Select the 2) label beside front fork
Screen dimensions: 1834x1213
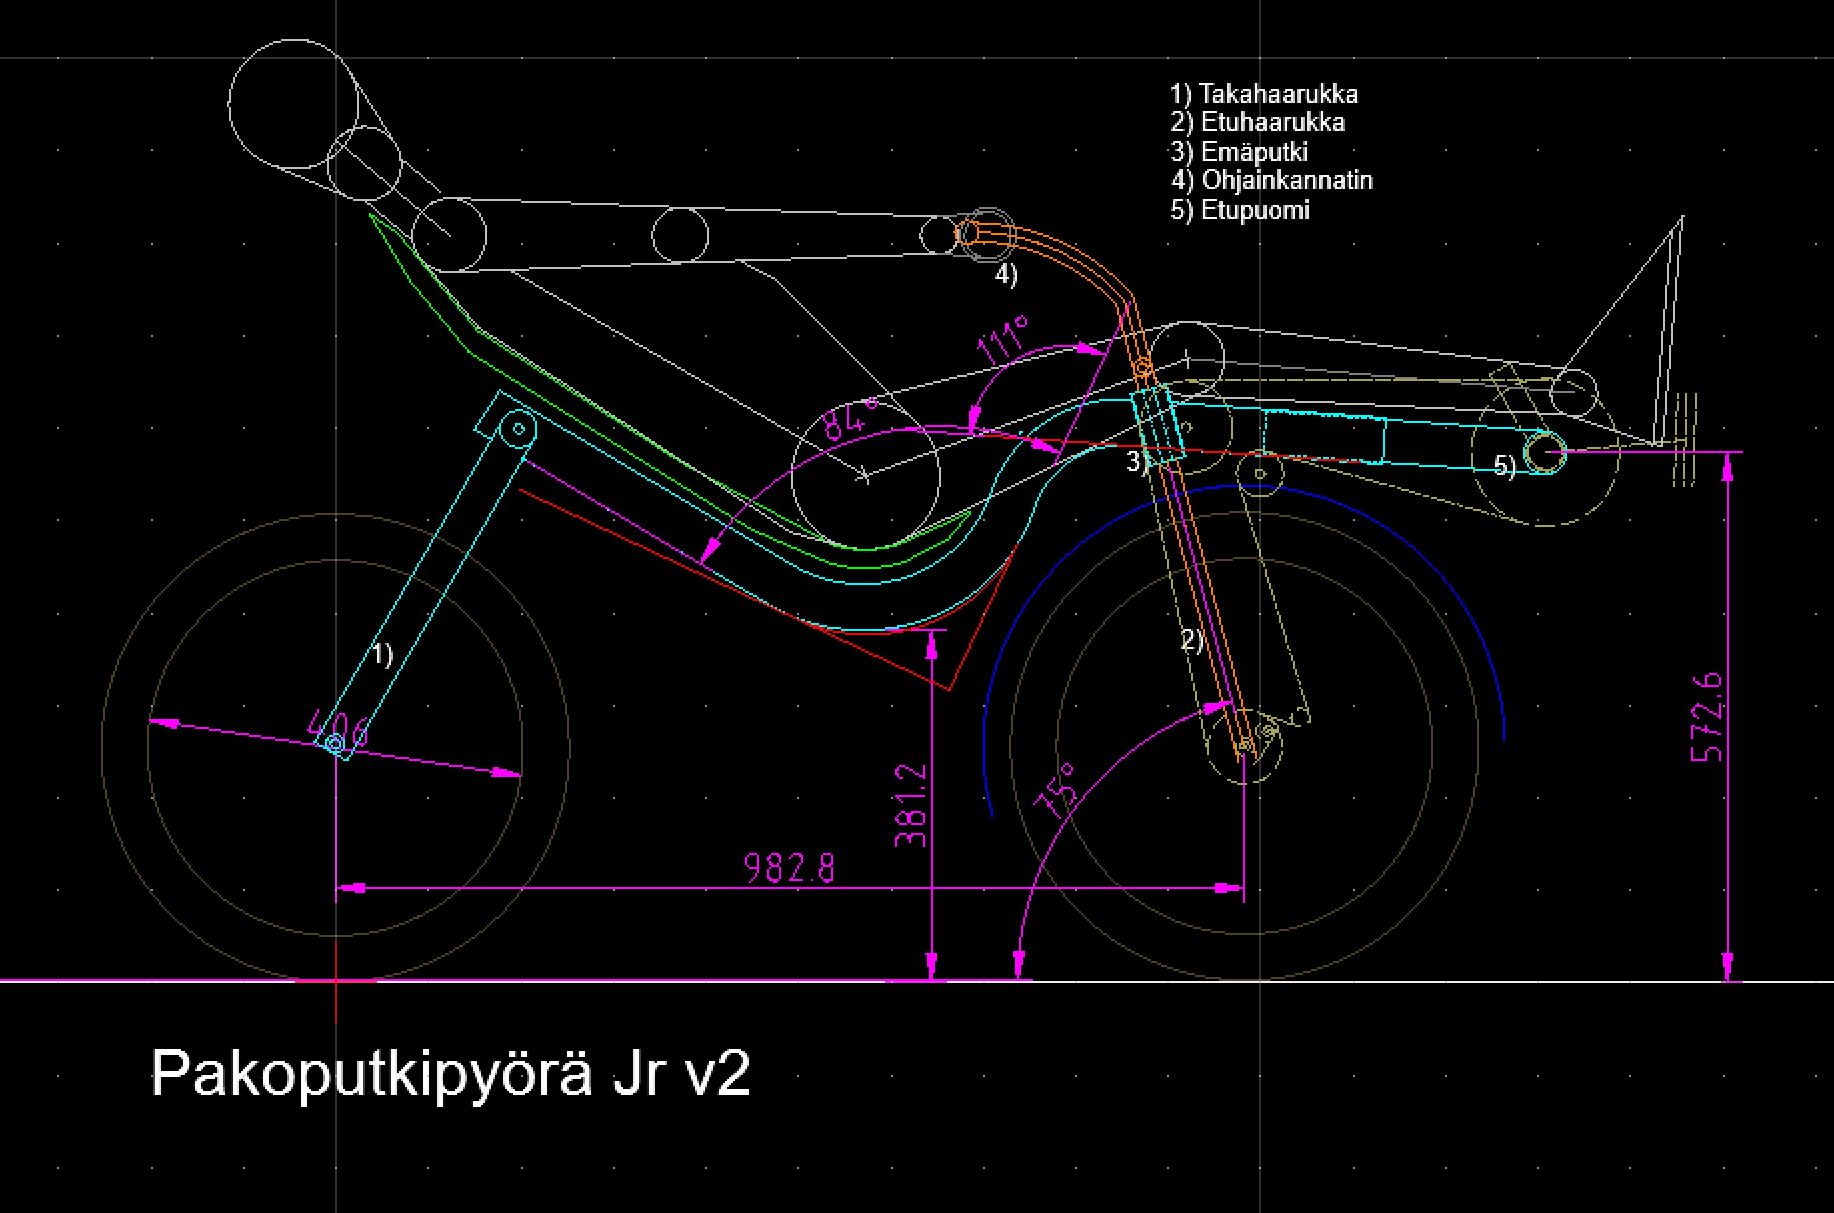point(1192,640)
